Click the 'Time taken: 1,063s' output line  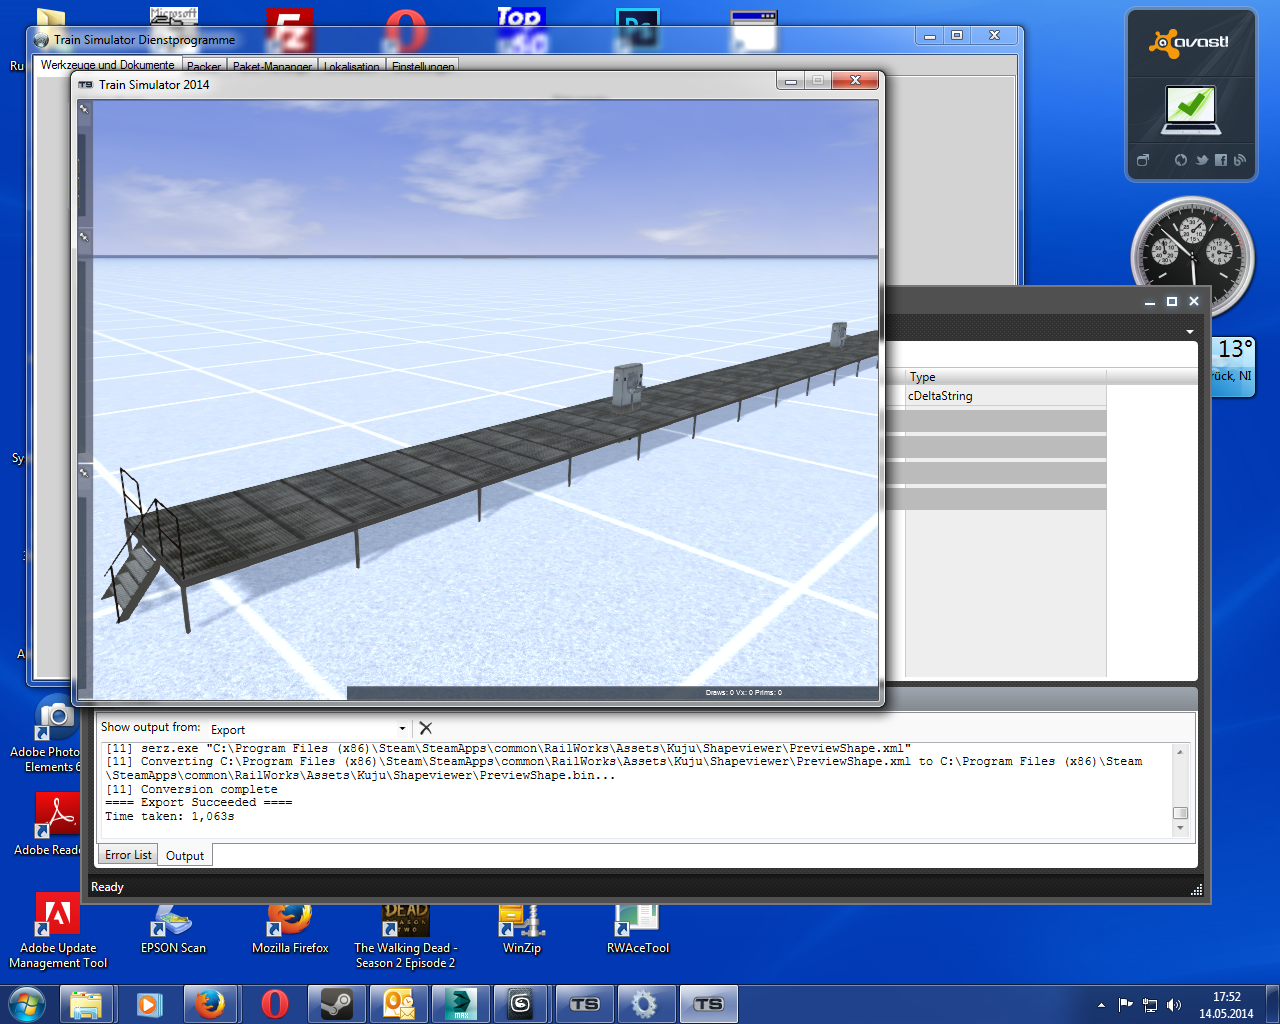click(x=169, y=816)
